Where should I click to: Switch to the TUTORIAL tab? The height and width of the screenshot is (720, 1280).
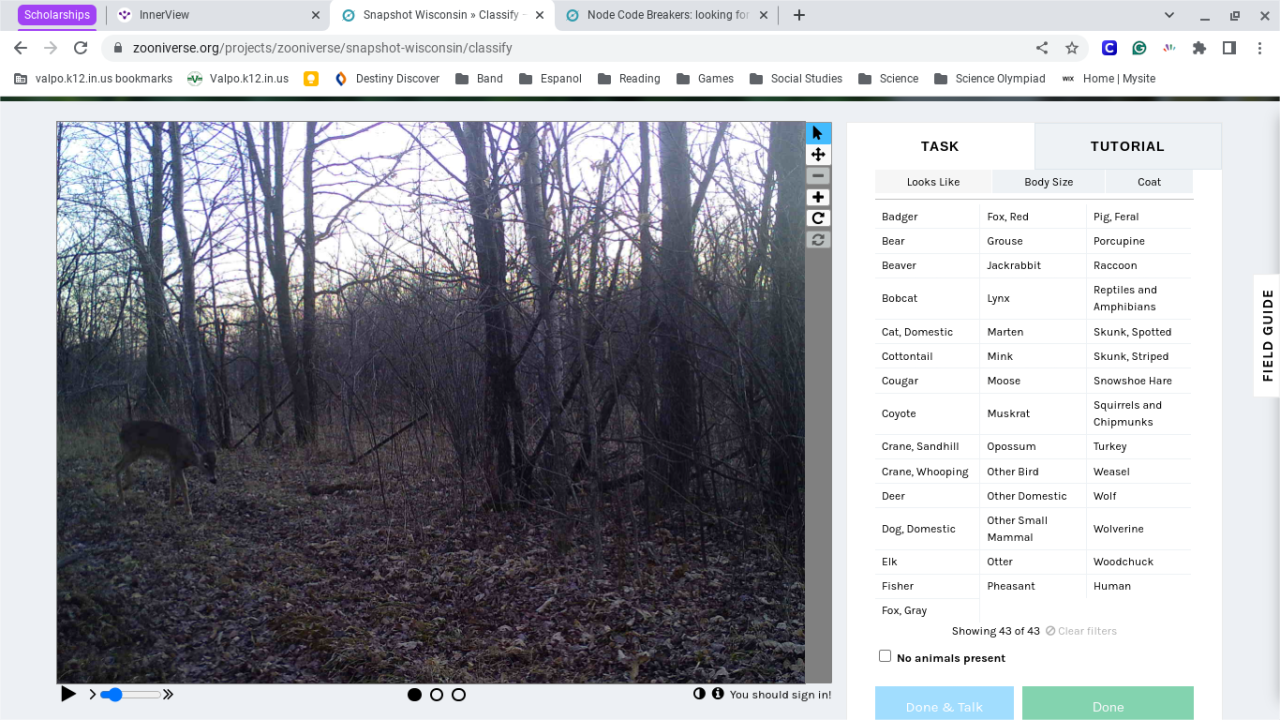click(1127, 146)
